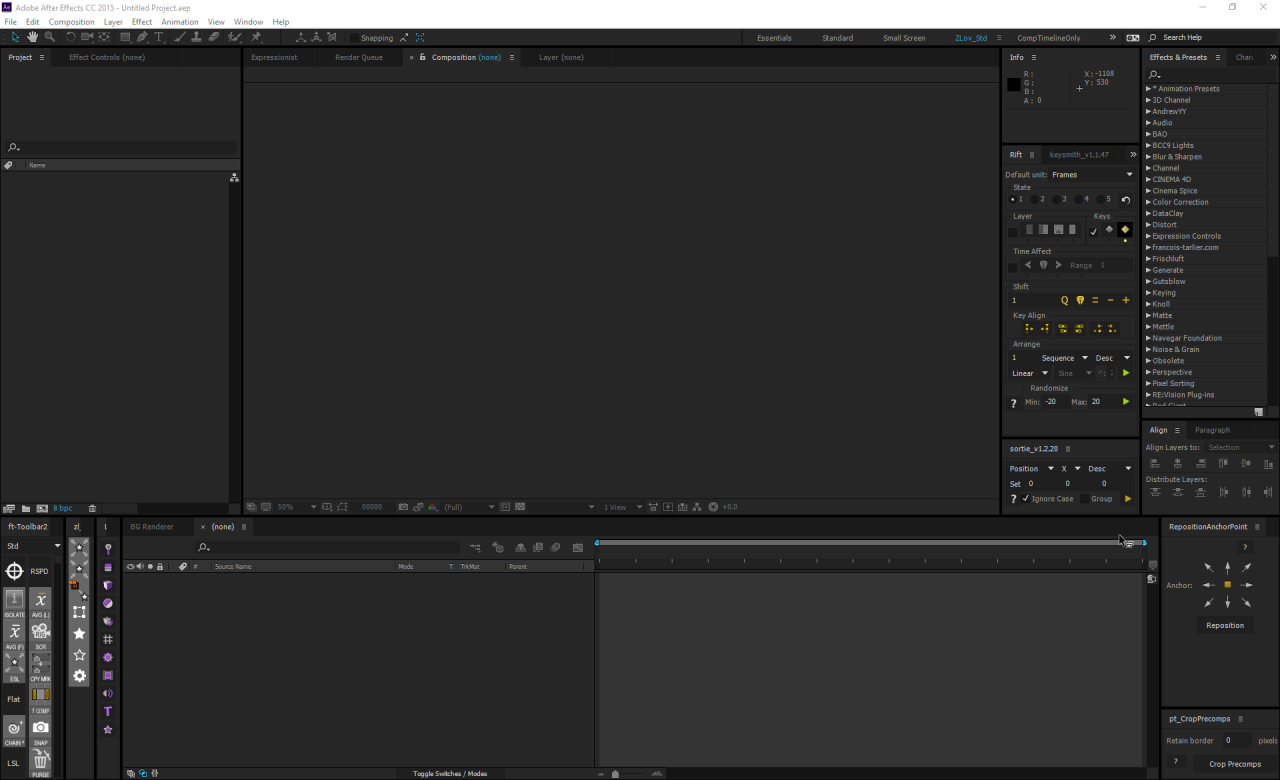This screenshot has height=780, width=1280.
Task: Click the PURGE trash icon in ft-Toolbar
Action: tap(40, 760)
